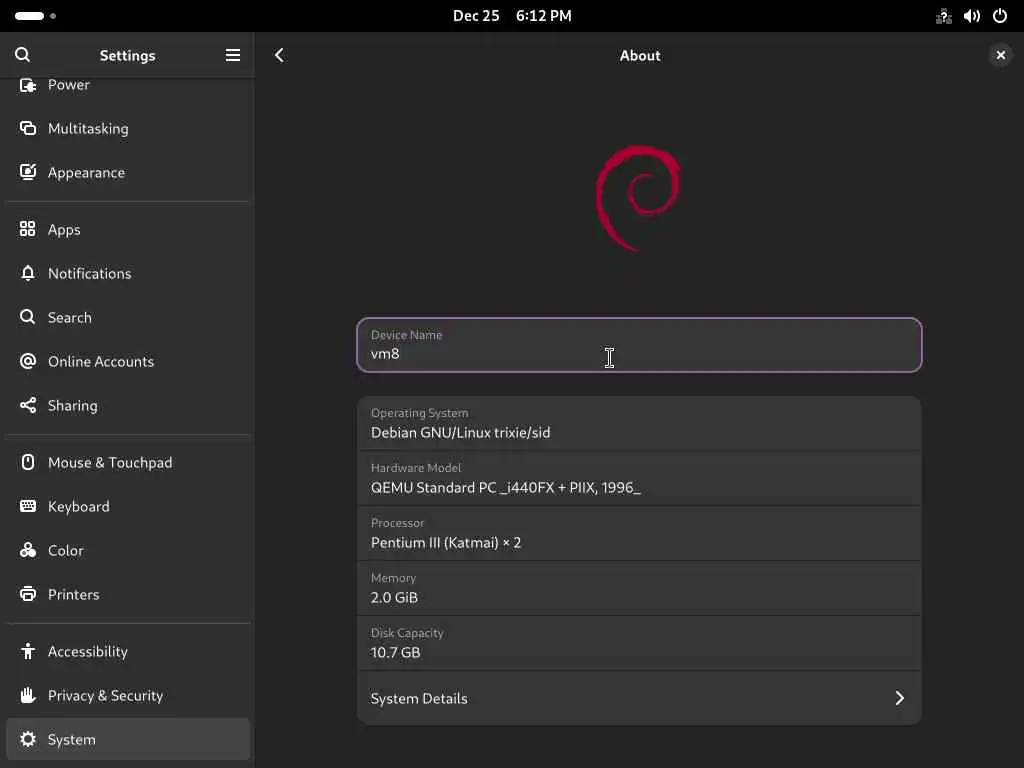Viewport: 1024px width, 768px height.
Task: Open the clock showing Dec 25 6:12 PM
Action: click(x=512, y=16)
